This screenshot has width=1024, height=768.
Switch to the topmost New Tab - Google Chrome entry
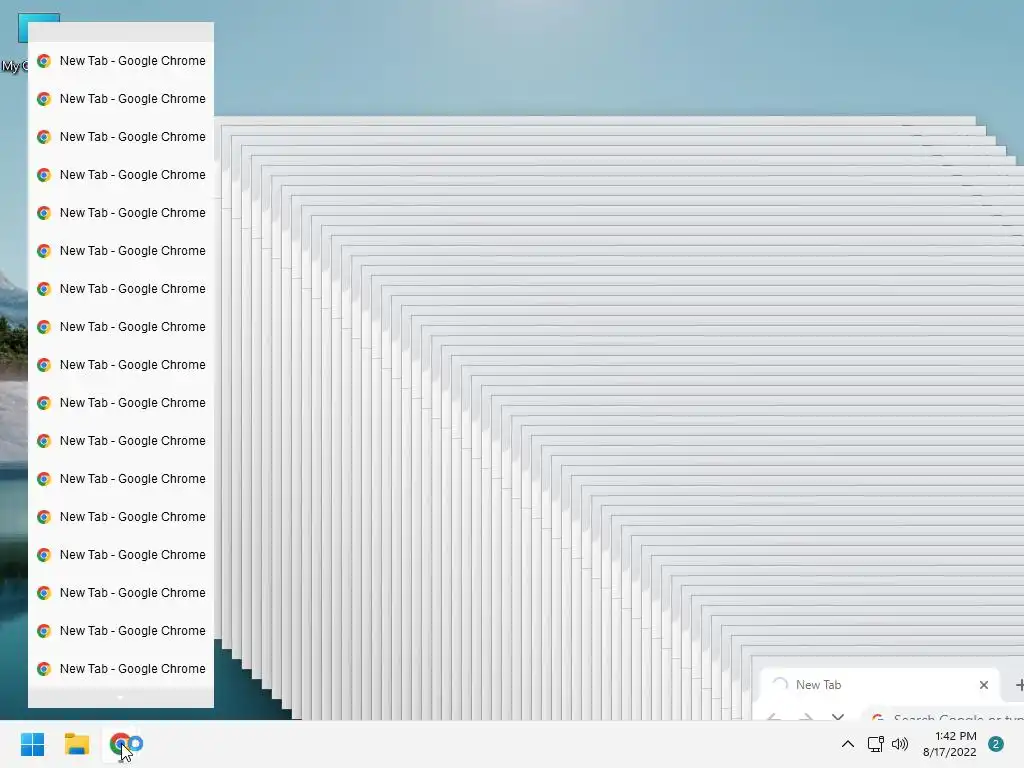(x=121, y=61)
